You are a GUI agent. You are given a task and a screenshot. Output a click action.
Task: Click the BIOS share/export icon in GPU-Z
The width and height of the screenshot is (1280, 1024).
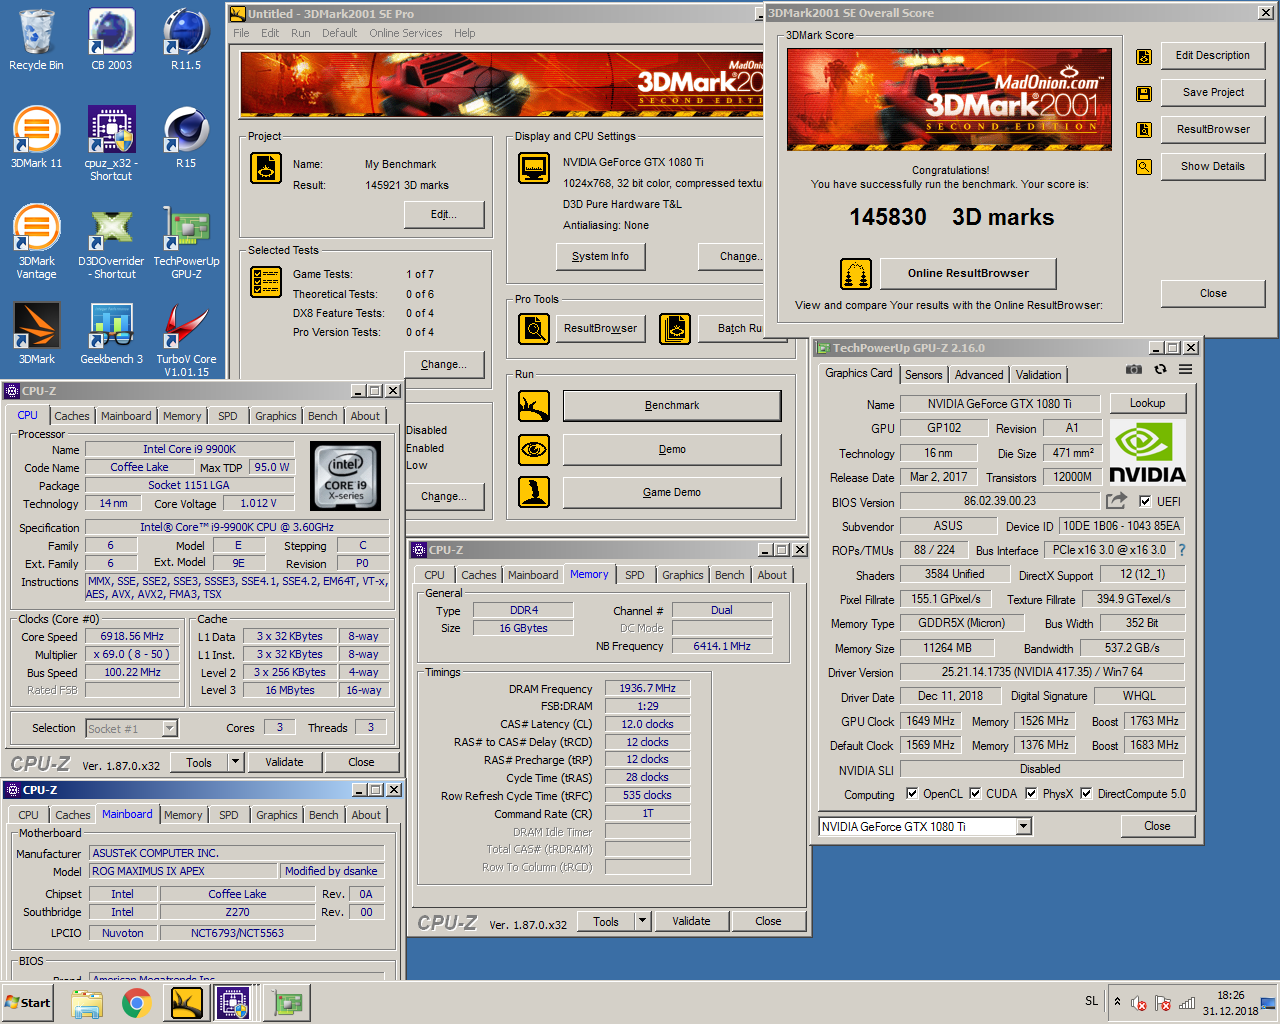coord(1116,500)
